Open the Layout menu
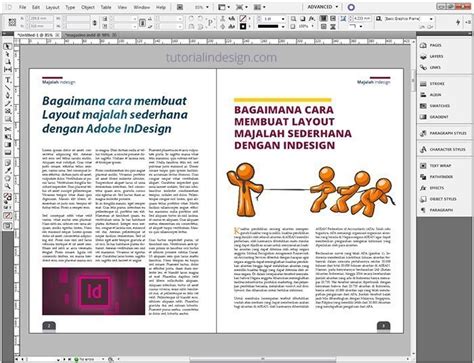The image size is (474, 363). [52, 7]
